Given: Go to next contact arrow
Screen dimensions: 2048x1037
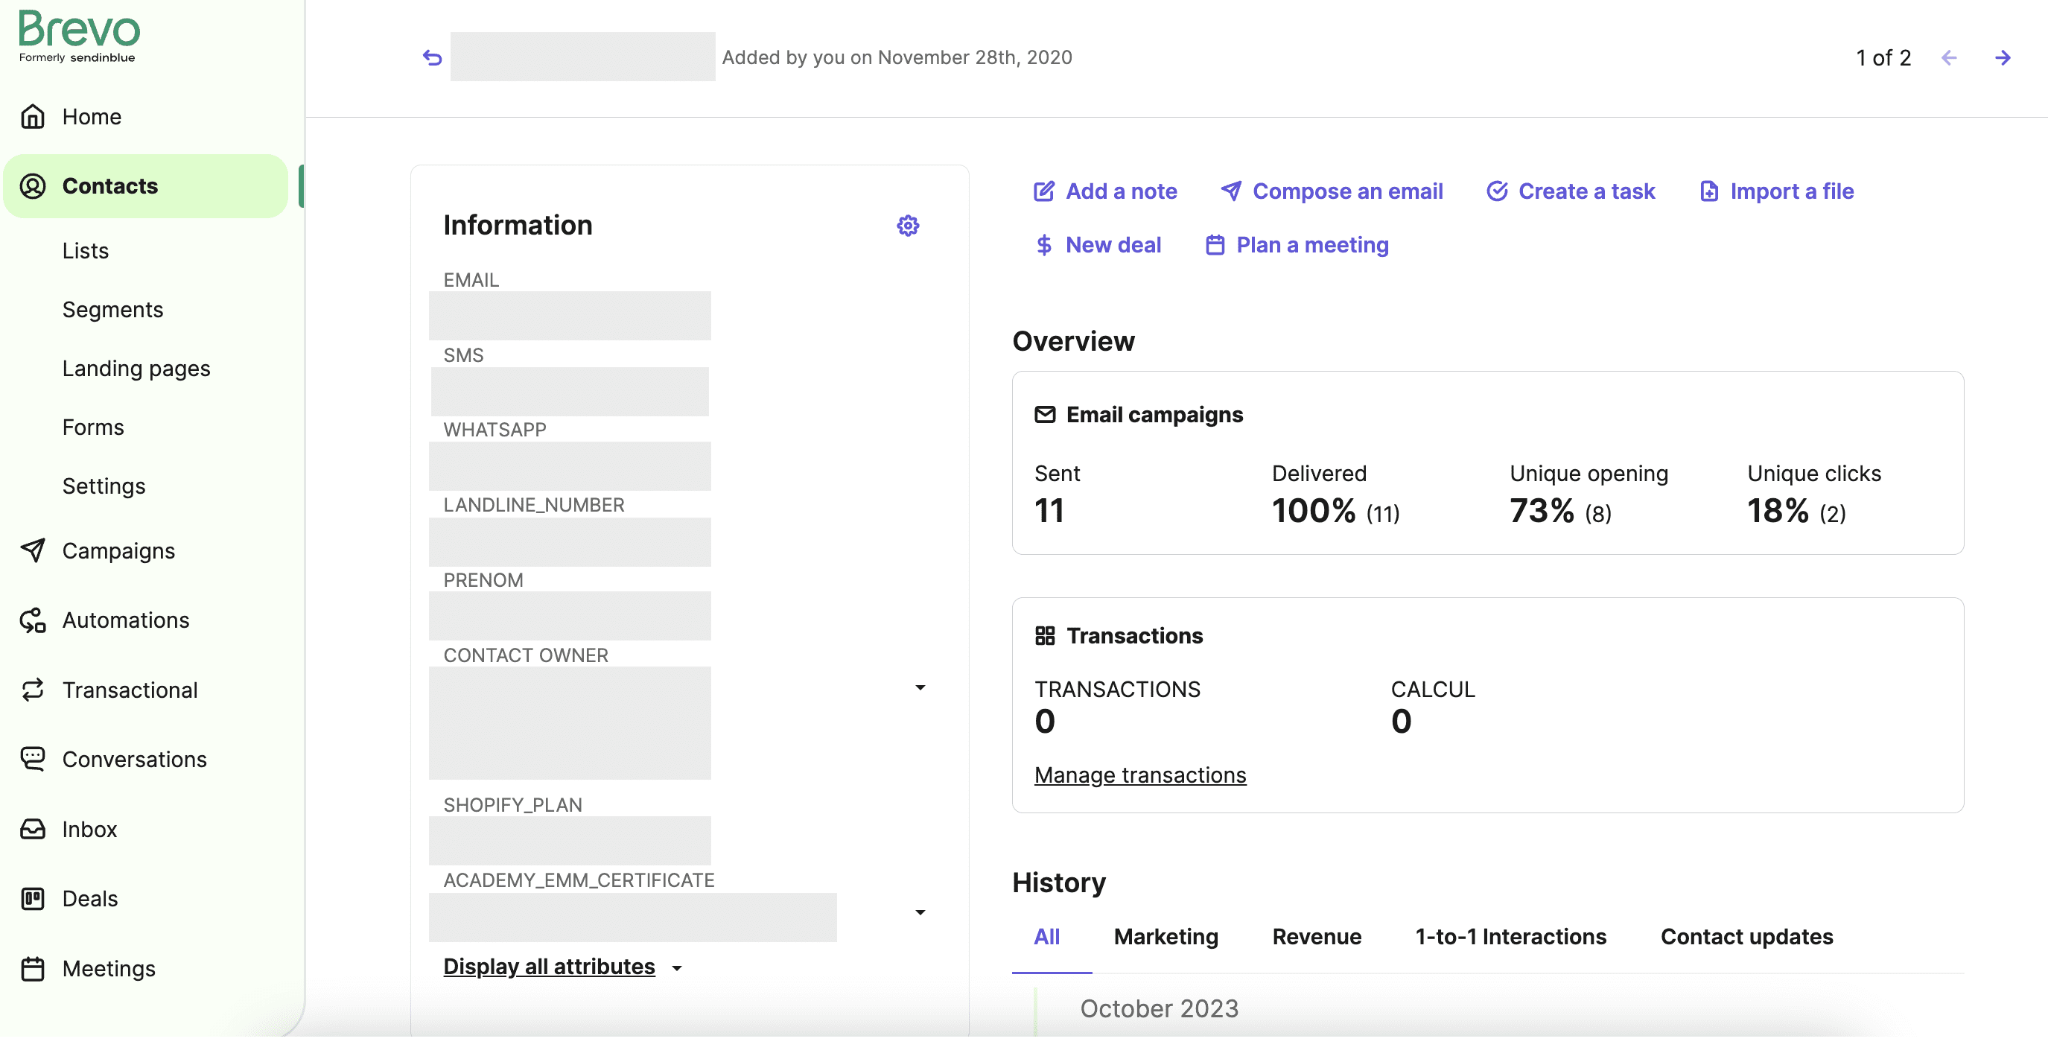Looking at the screenshot, I should [2002, 58].
